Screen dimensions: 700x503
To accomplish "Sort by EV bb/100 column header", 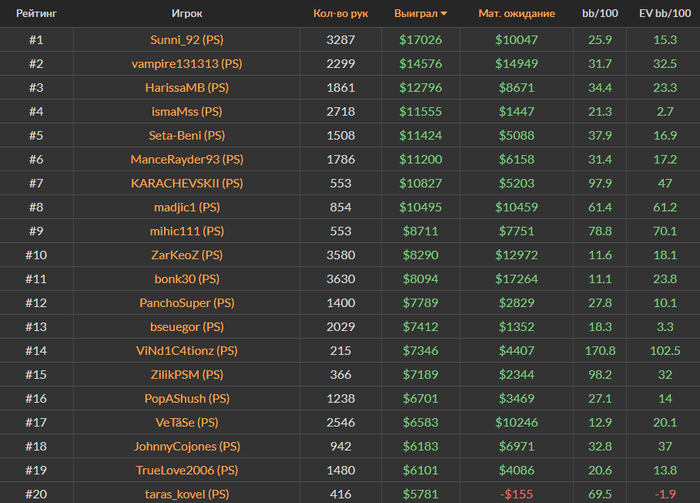I will point(665,13).
